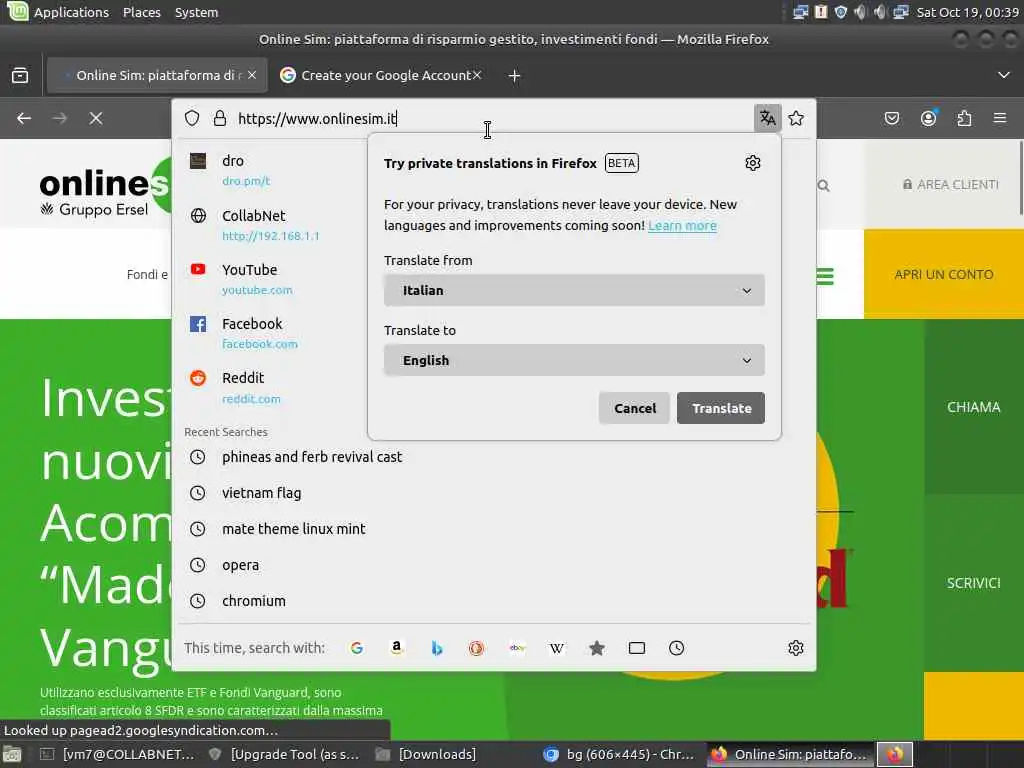Close the Online Sim tab
Viewport: 1024px width, 768px height.
coord(252,75)
